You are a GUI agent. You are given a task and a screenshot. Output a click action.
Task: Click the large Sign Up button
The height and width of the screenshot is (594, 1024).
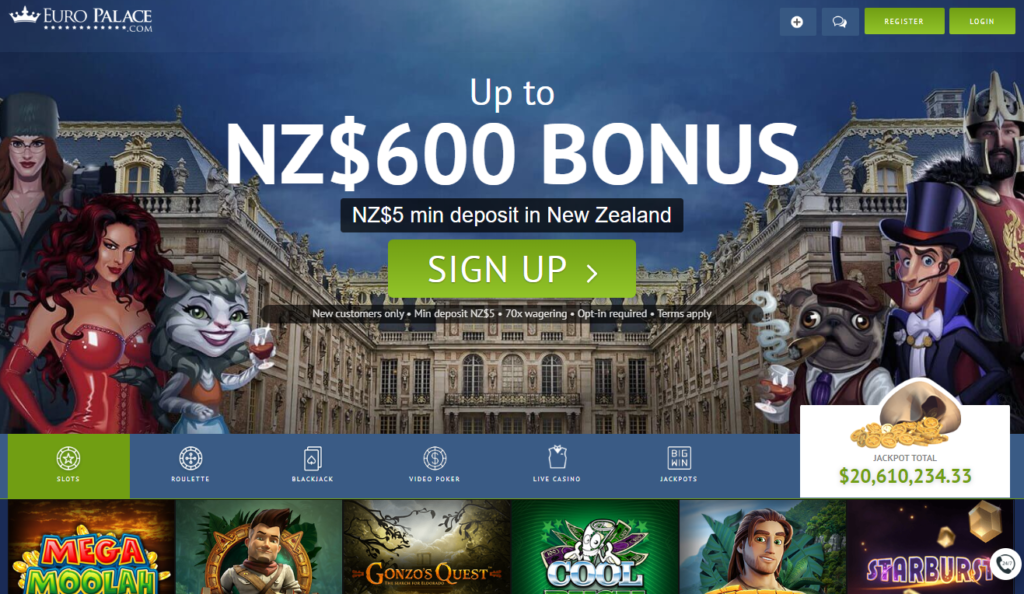512,268
